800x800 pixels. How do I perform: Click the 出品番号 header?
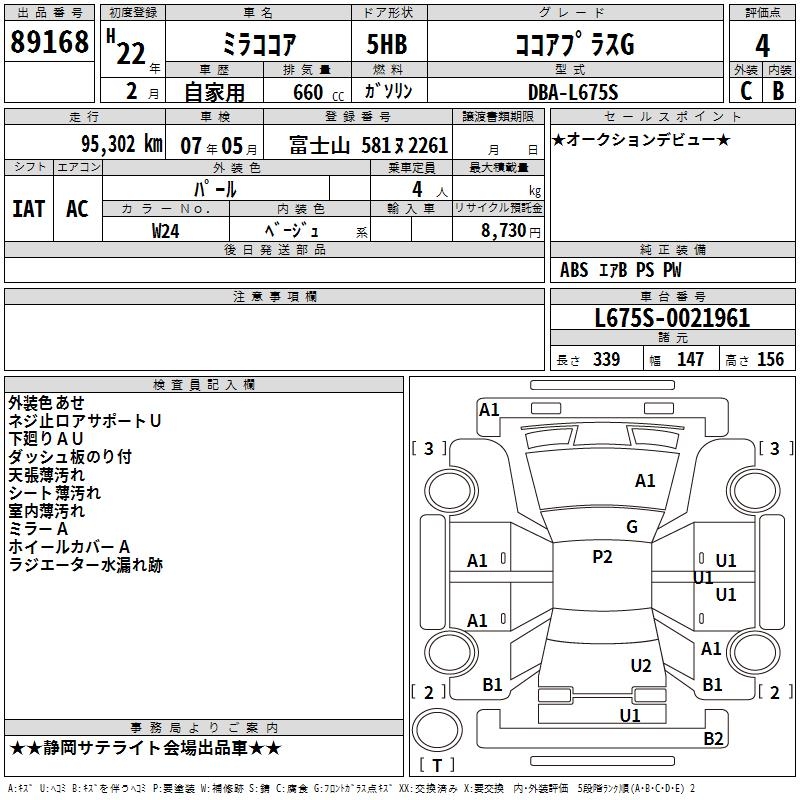(49, 13)
